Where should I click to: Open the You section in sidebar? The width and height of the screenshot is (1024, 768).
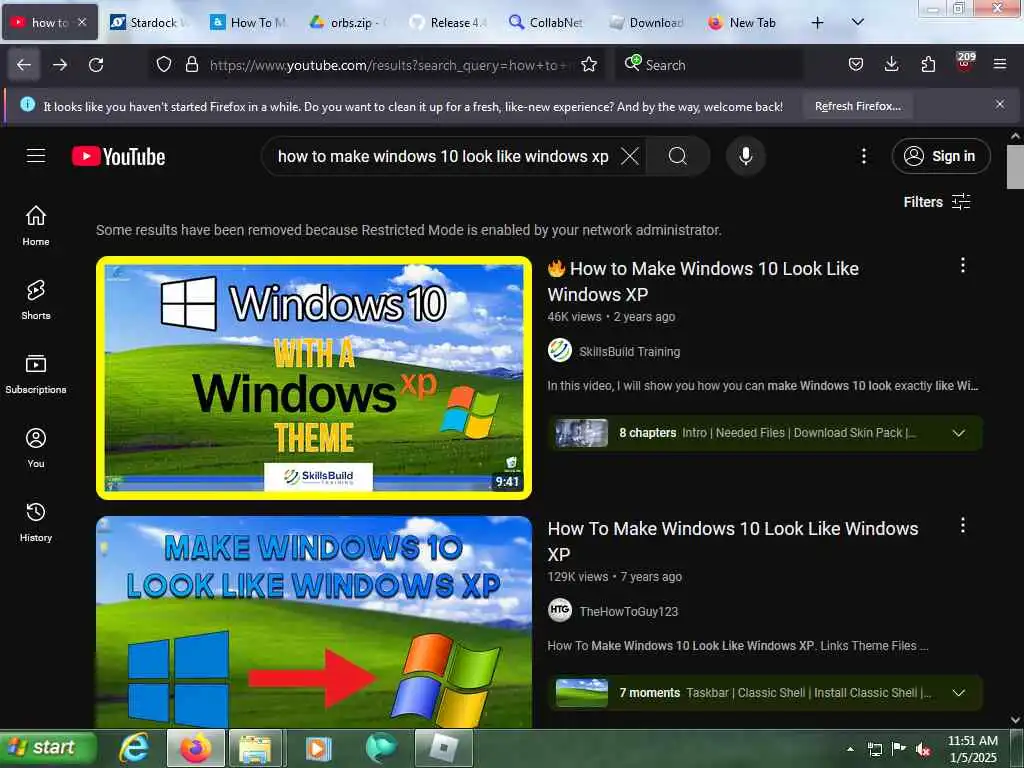pos(36,448)
